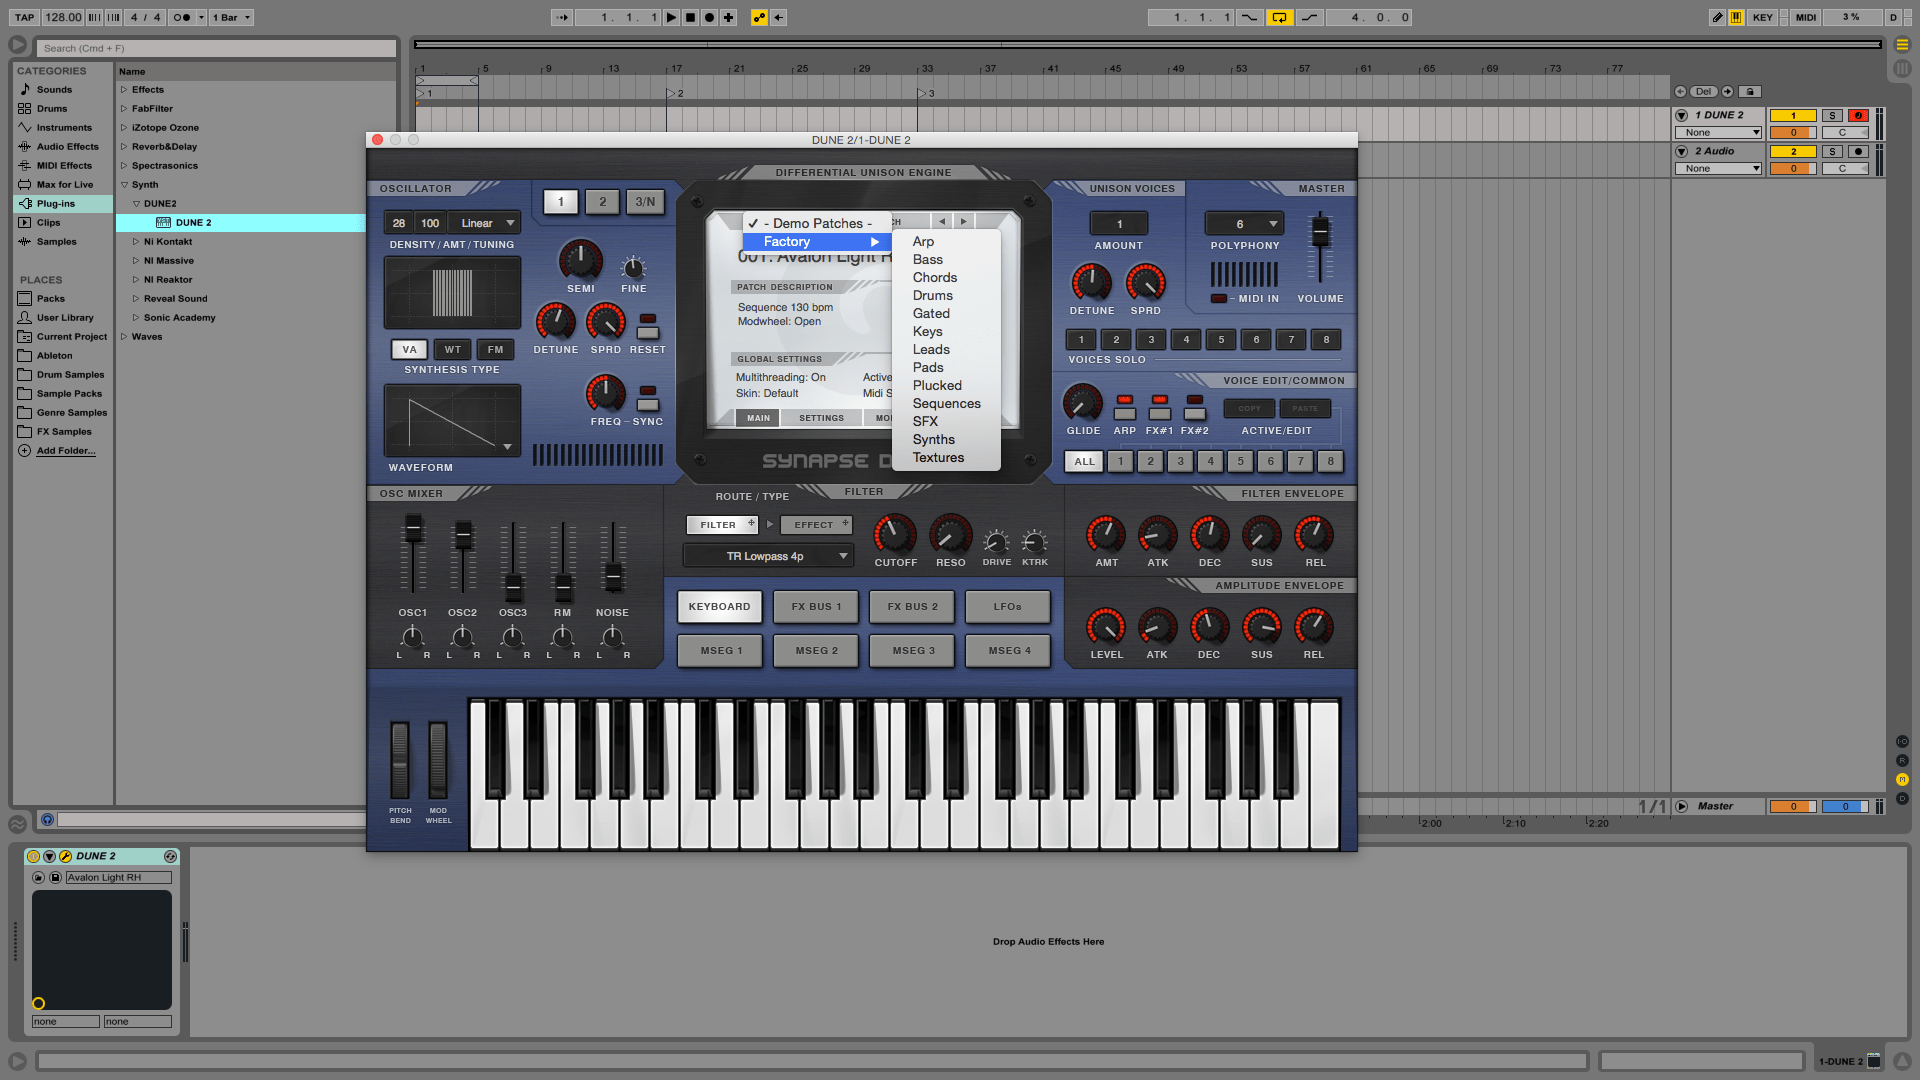Adjust the NOISE mixer fader
Screen dimensions: 1920x1080
pos(613,577)
